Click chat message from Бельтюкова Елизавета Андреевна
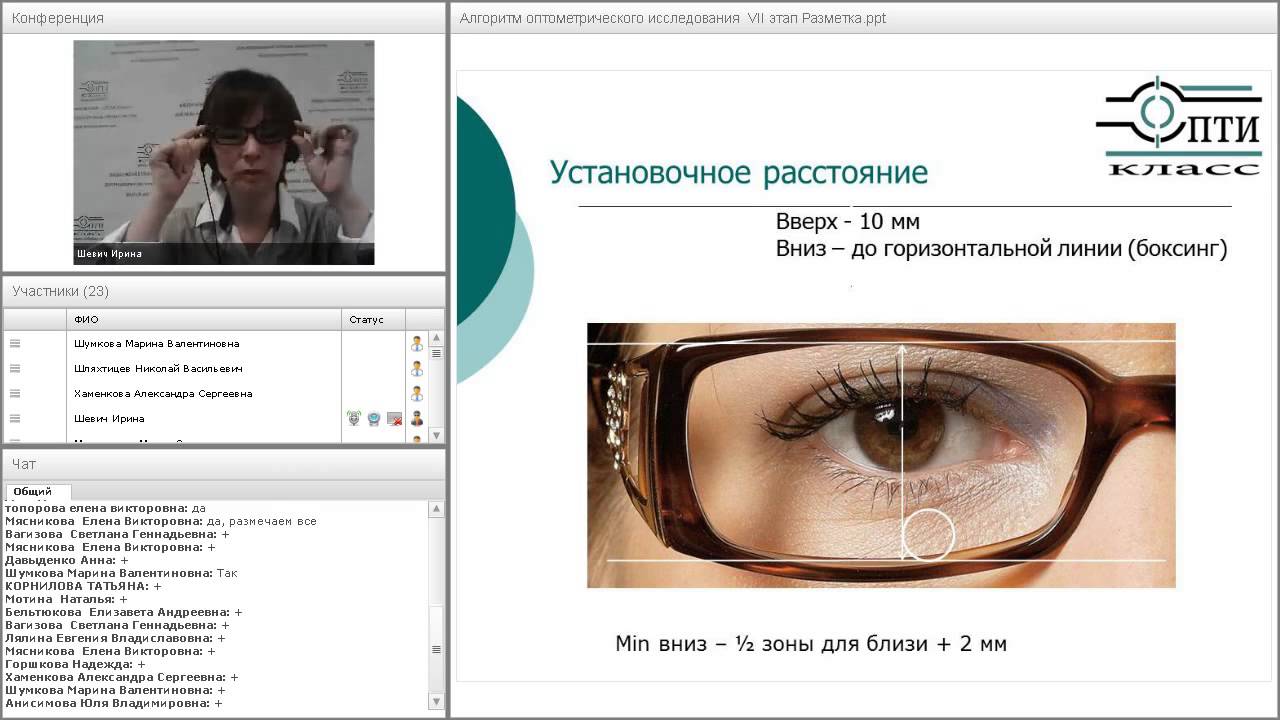The image size is (1280, 720). [x=124, y=612]
